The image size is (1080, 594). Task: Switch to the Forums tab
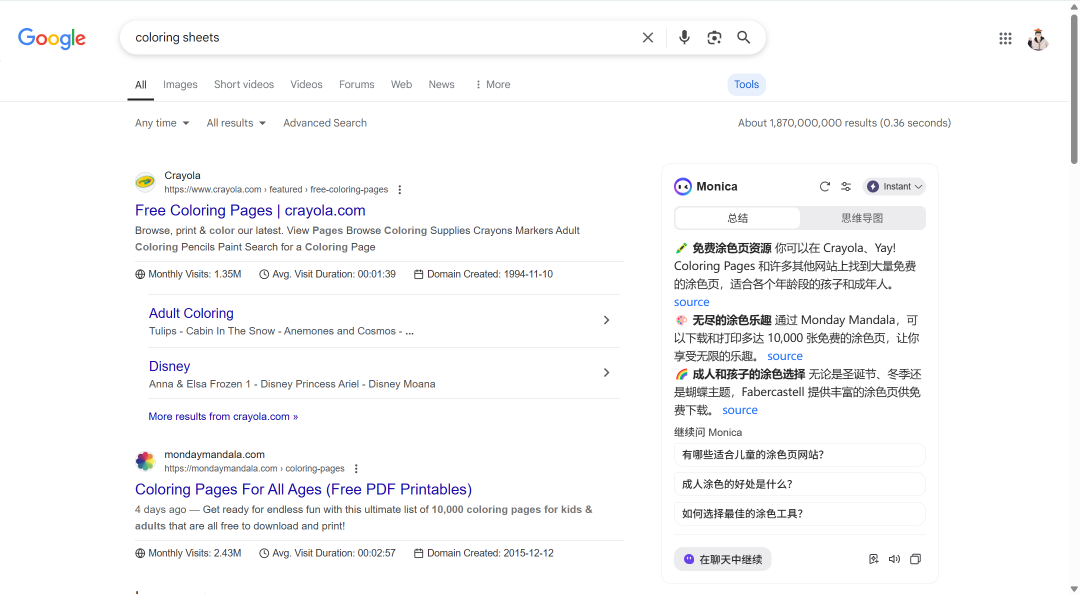[x=356, y=84]
